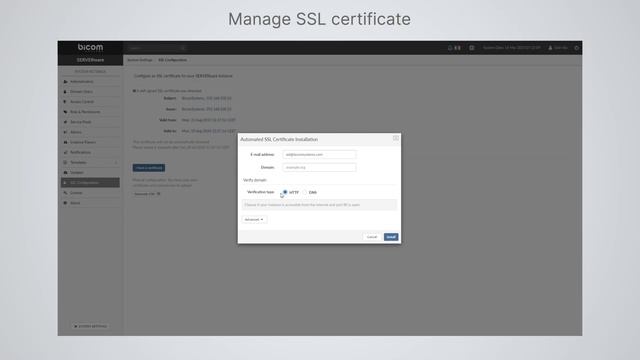Click the power icon in the top bar
The height and width of the screenshot is (360, 640).
tap(576, 48)
